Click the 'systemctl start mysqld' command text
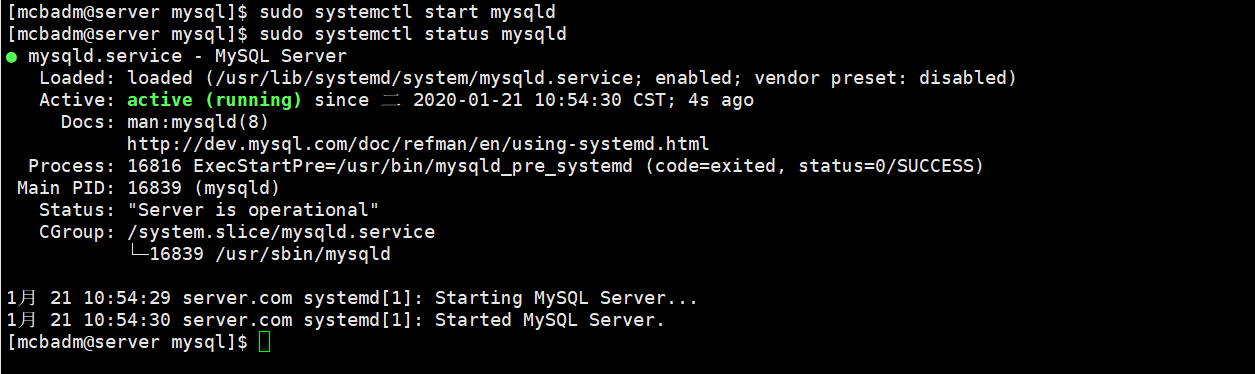Image resolution: width=1255 pixels, height=374 pixels. pos(434,12)
